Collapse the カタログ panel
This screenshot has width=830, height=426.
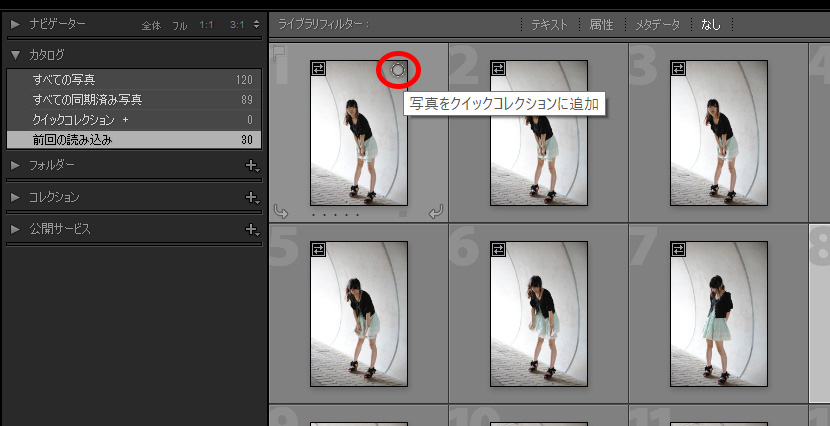(x=15, y=55)
